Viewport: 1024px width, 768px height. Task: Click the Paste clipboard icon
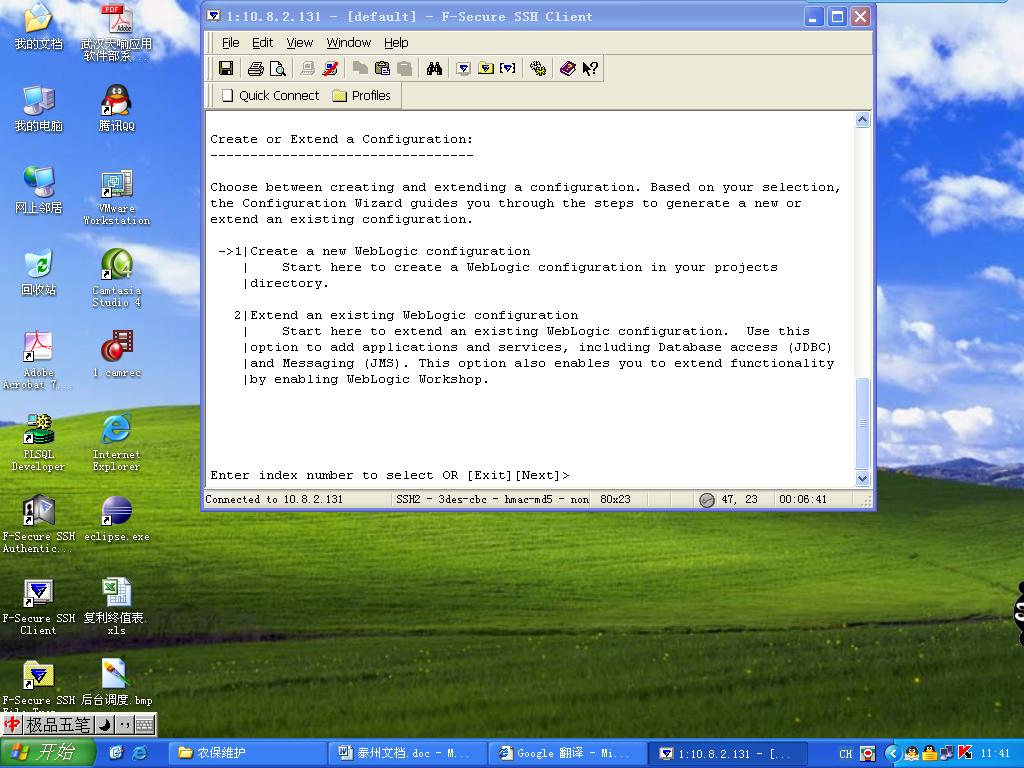click(382, 68)
